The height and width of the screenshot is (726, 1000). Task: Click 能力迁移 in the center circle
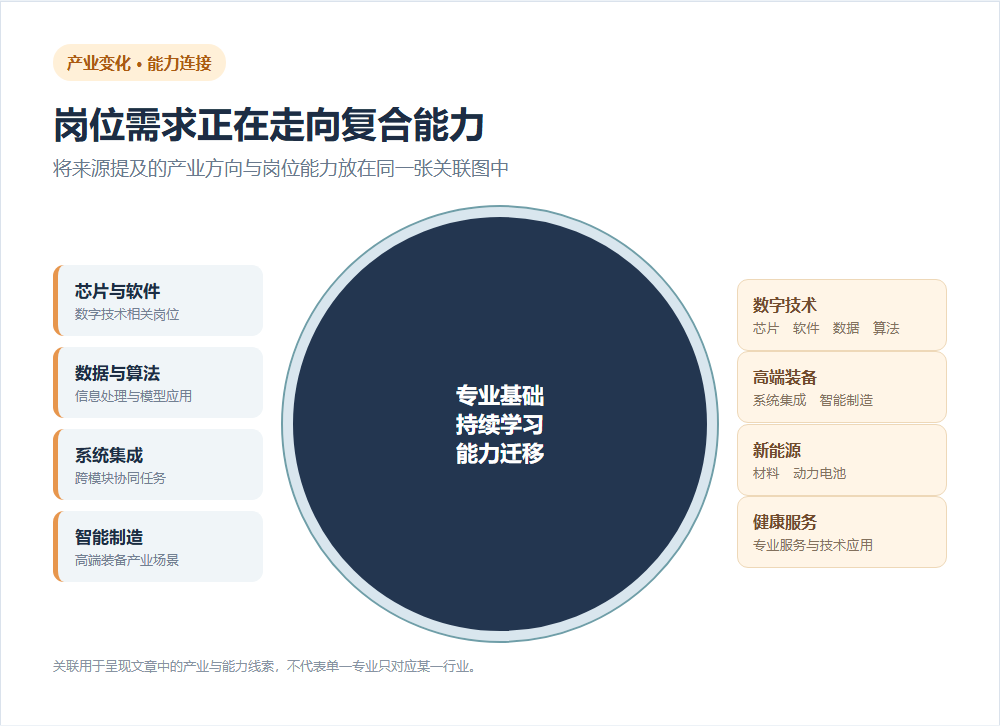(x=499, y=453)
